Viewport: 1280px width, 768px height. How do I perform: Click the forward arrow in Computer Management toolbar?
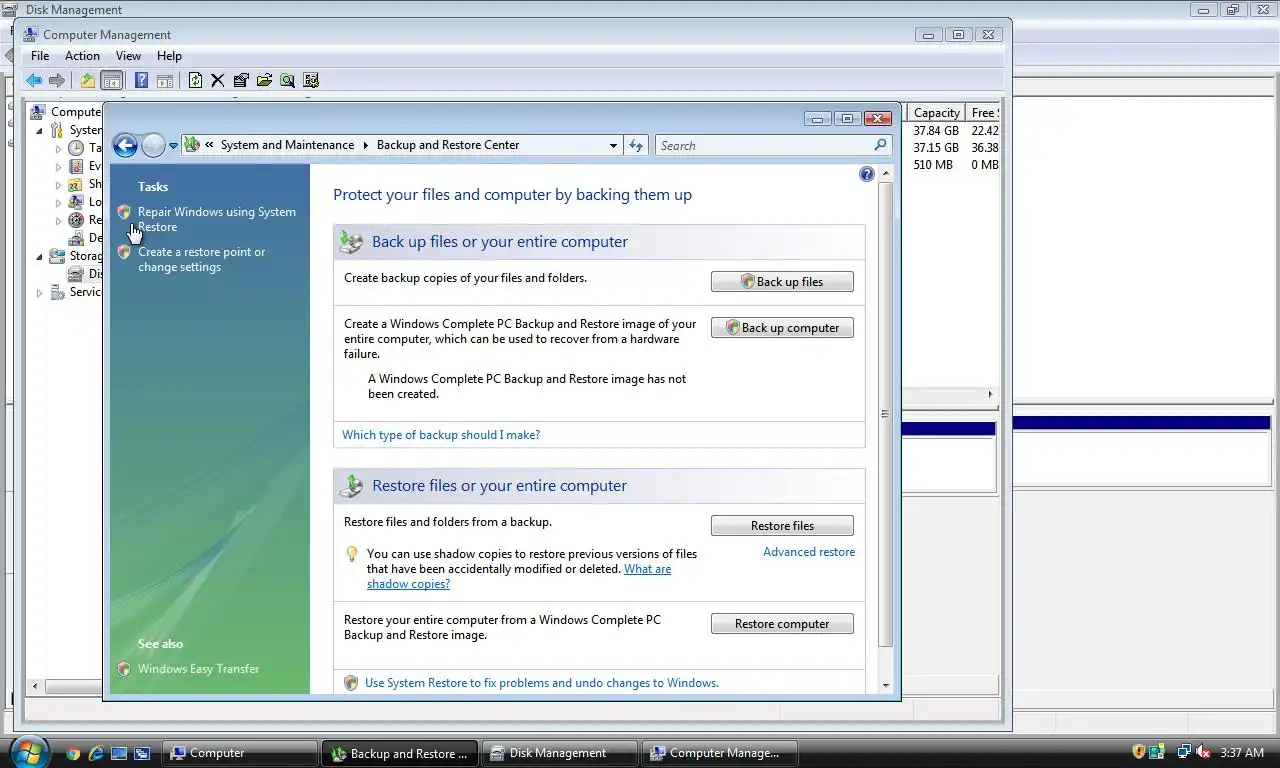57,81
